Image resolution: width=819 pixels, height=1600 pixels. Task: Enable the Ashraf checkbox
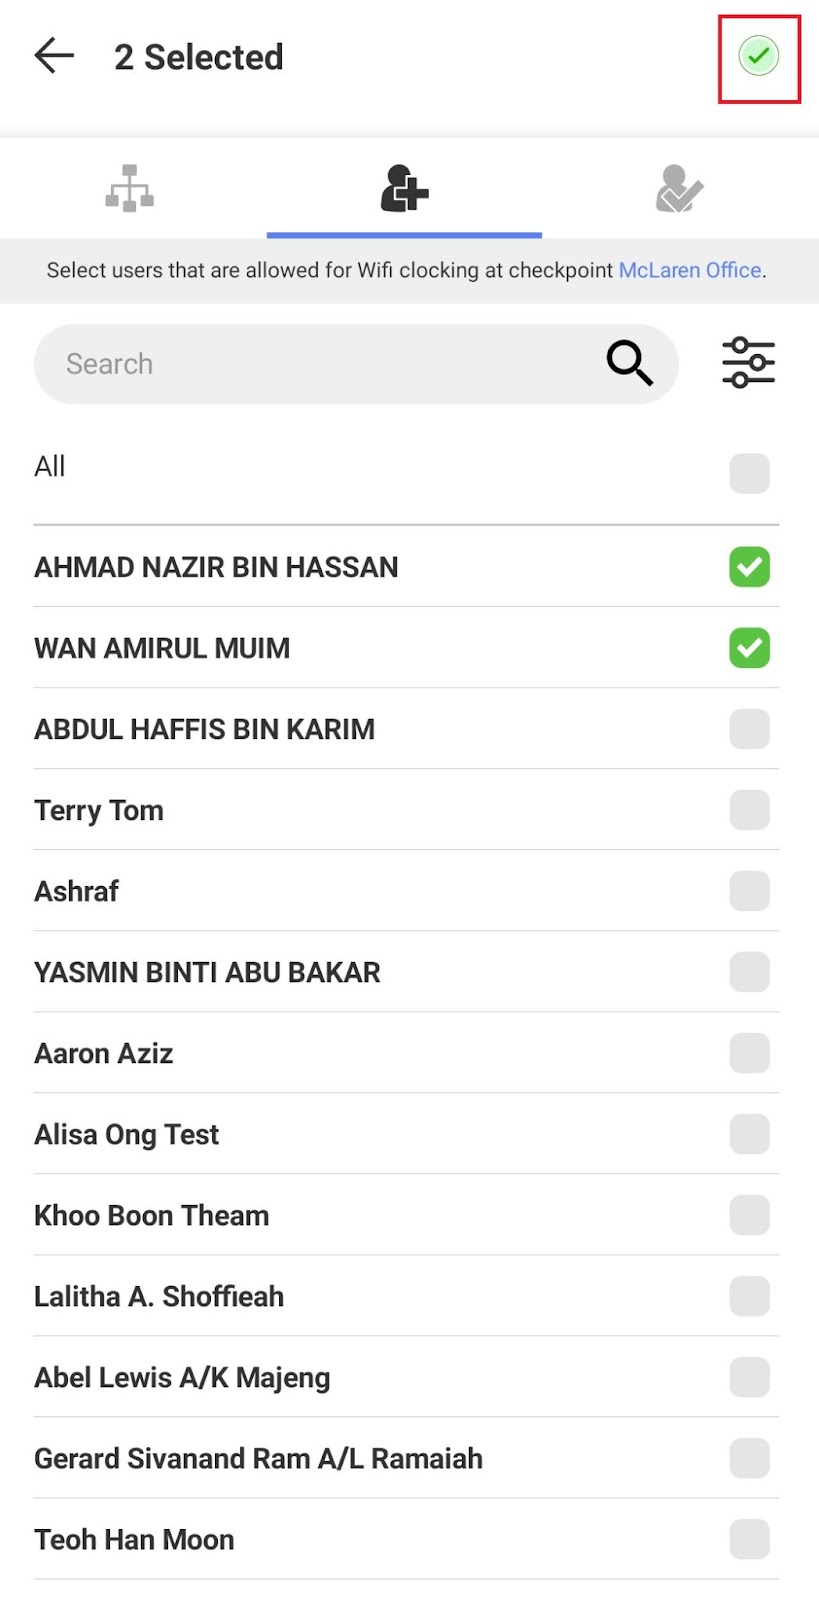749,891
